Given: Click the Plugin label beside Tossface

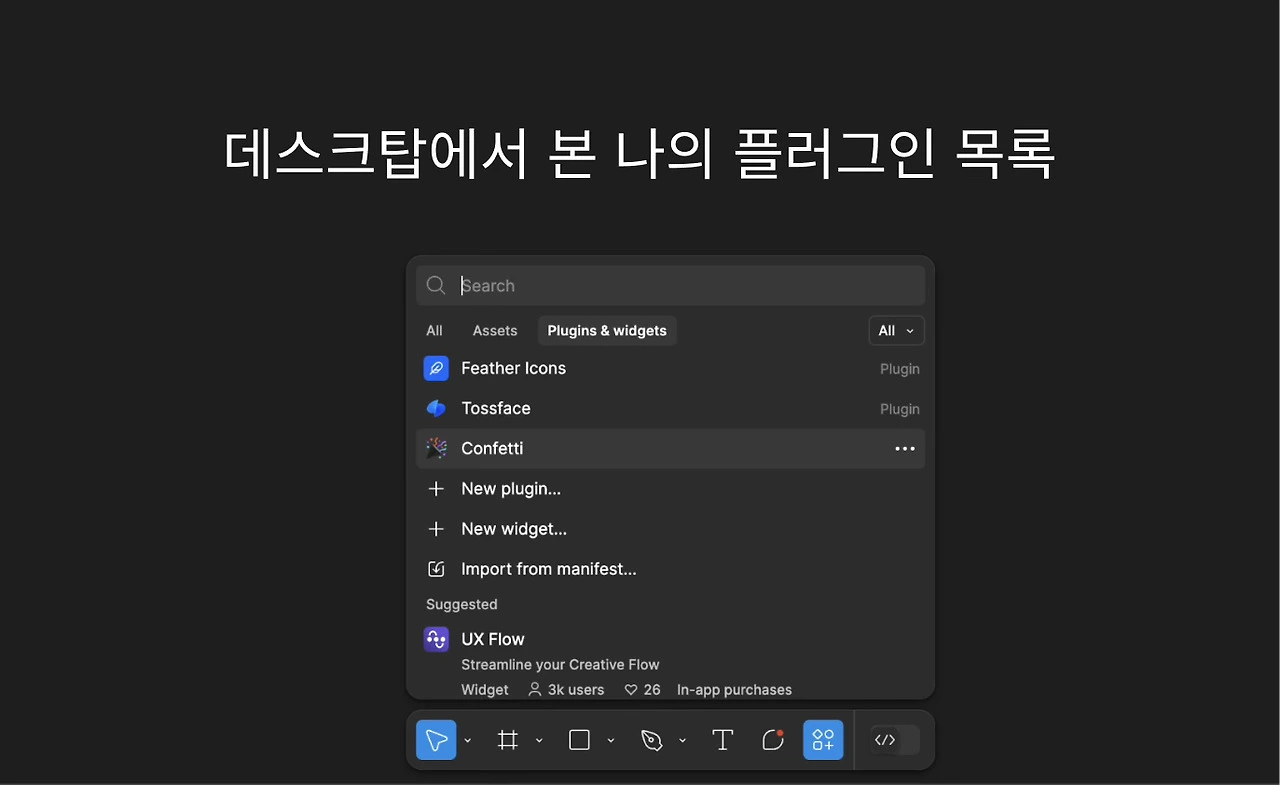Looking at the screenshot, I should click(900, 409).
